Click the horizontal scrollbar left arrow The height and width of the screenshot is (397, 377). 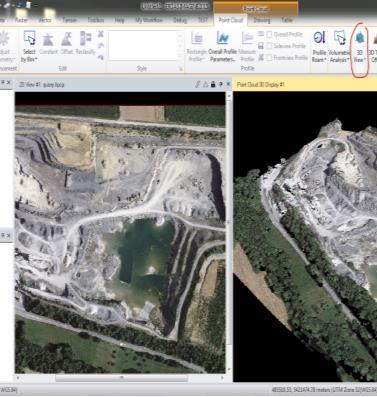click(18, 378)
